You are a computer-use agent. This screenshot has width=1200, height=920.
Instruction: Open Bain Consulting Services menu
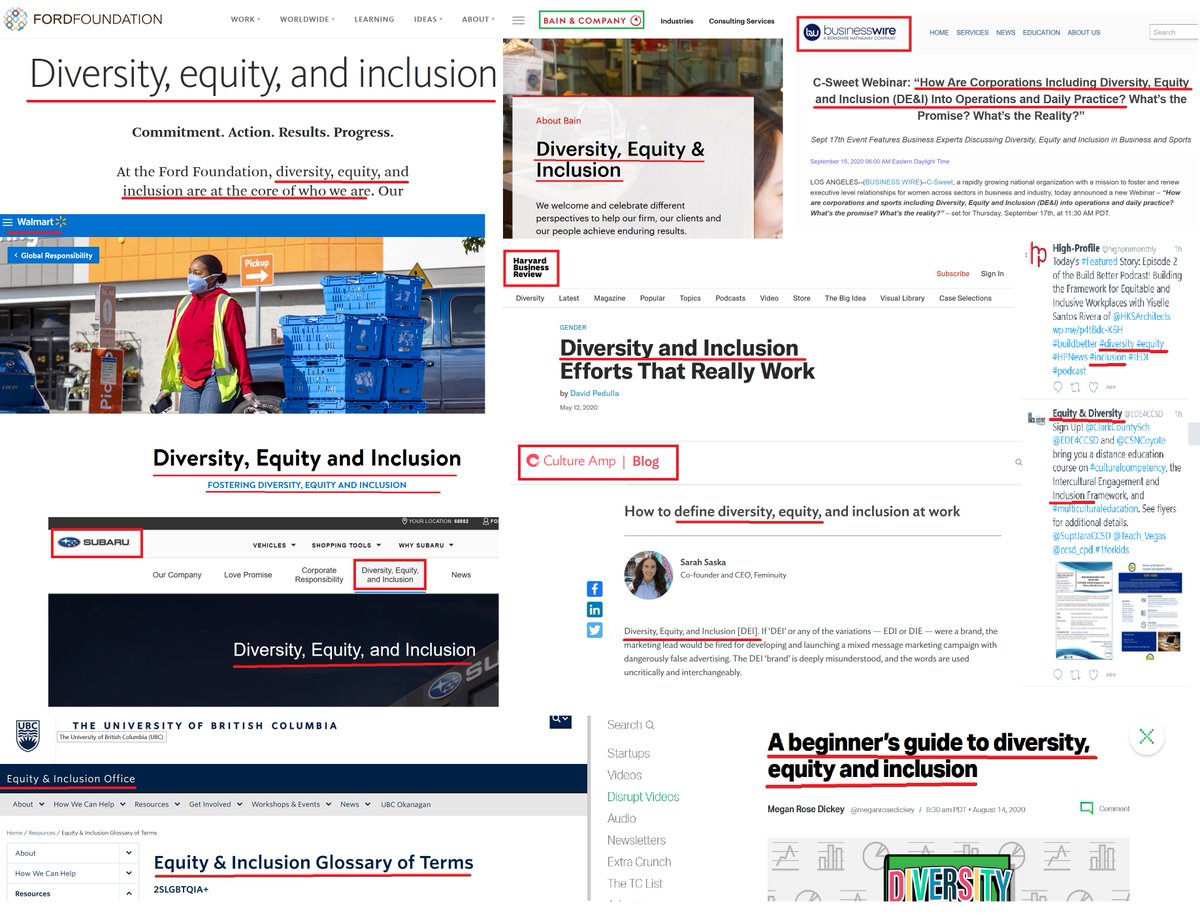(741, 21)
